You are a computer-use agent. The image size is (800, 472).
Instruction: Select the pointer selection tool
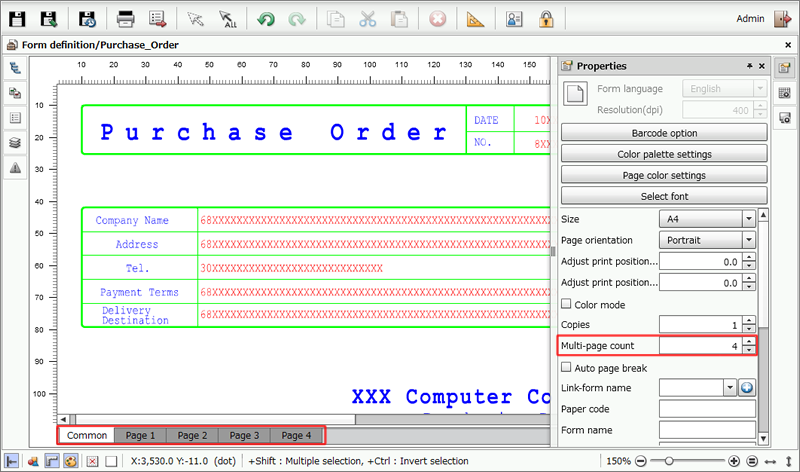click(x=195, y=19)
